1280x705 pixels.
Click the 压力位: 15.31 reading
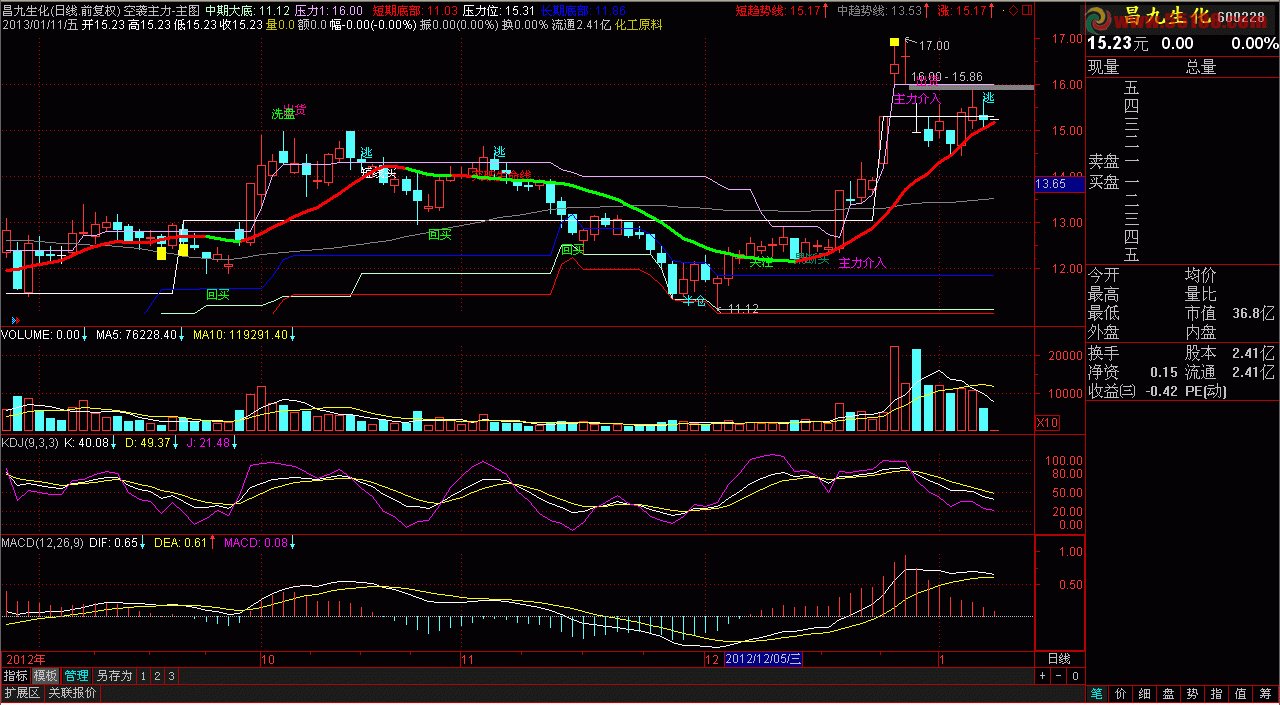point(497,10)
